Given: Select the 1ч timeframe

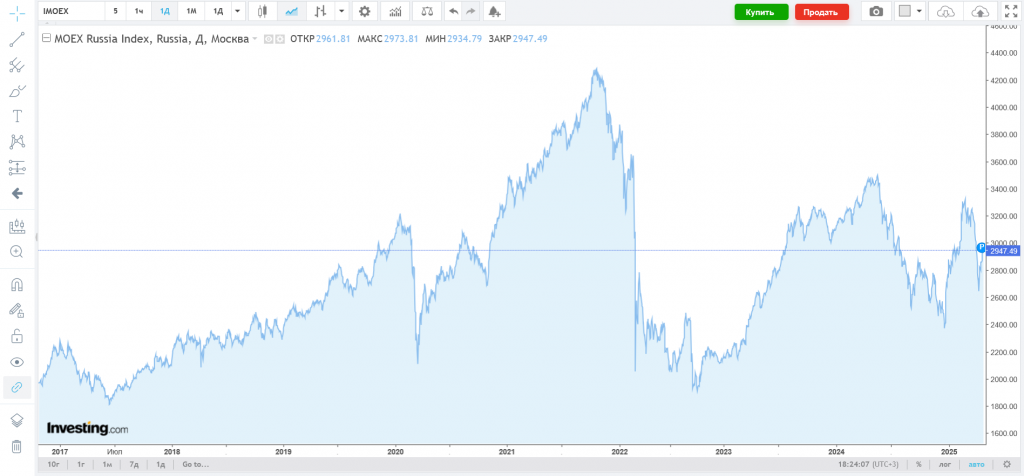Looking at the screenshot, I should tap(140, 11).
